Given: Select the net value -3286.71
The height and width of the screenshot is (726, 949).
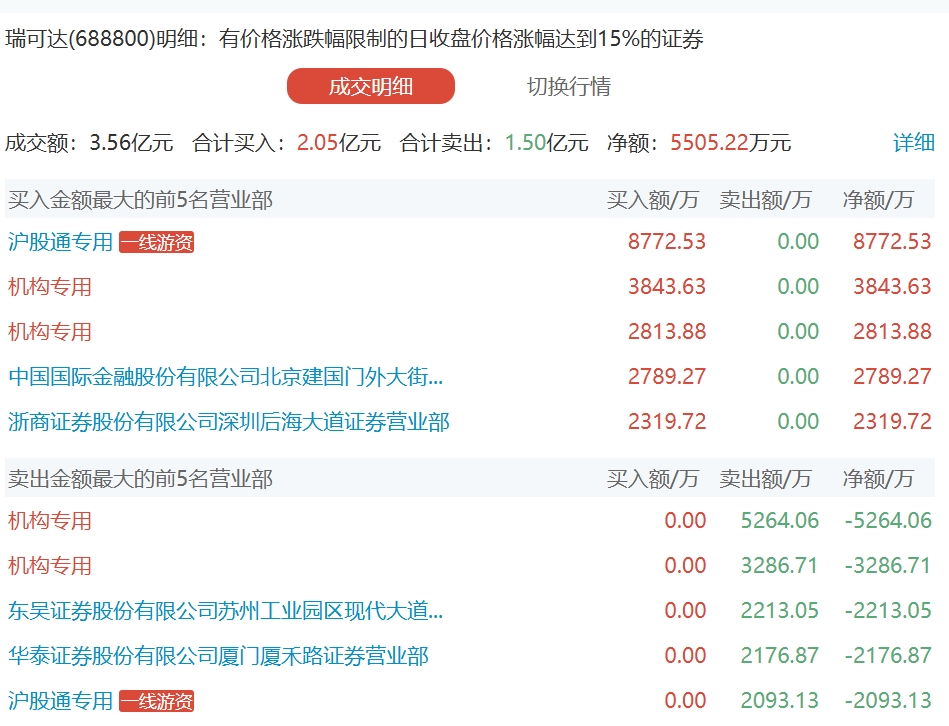Looking at the screenshot, I should click(888, 565).
